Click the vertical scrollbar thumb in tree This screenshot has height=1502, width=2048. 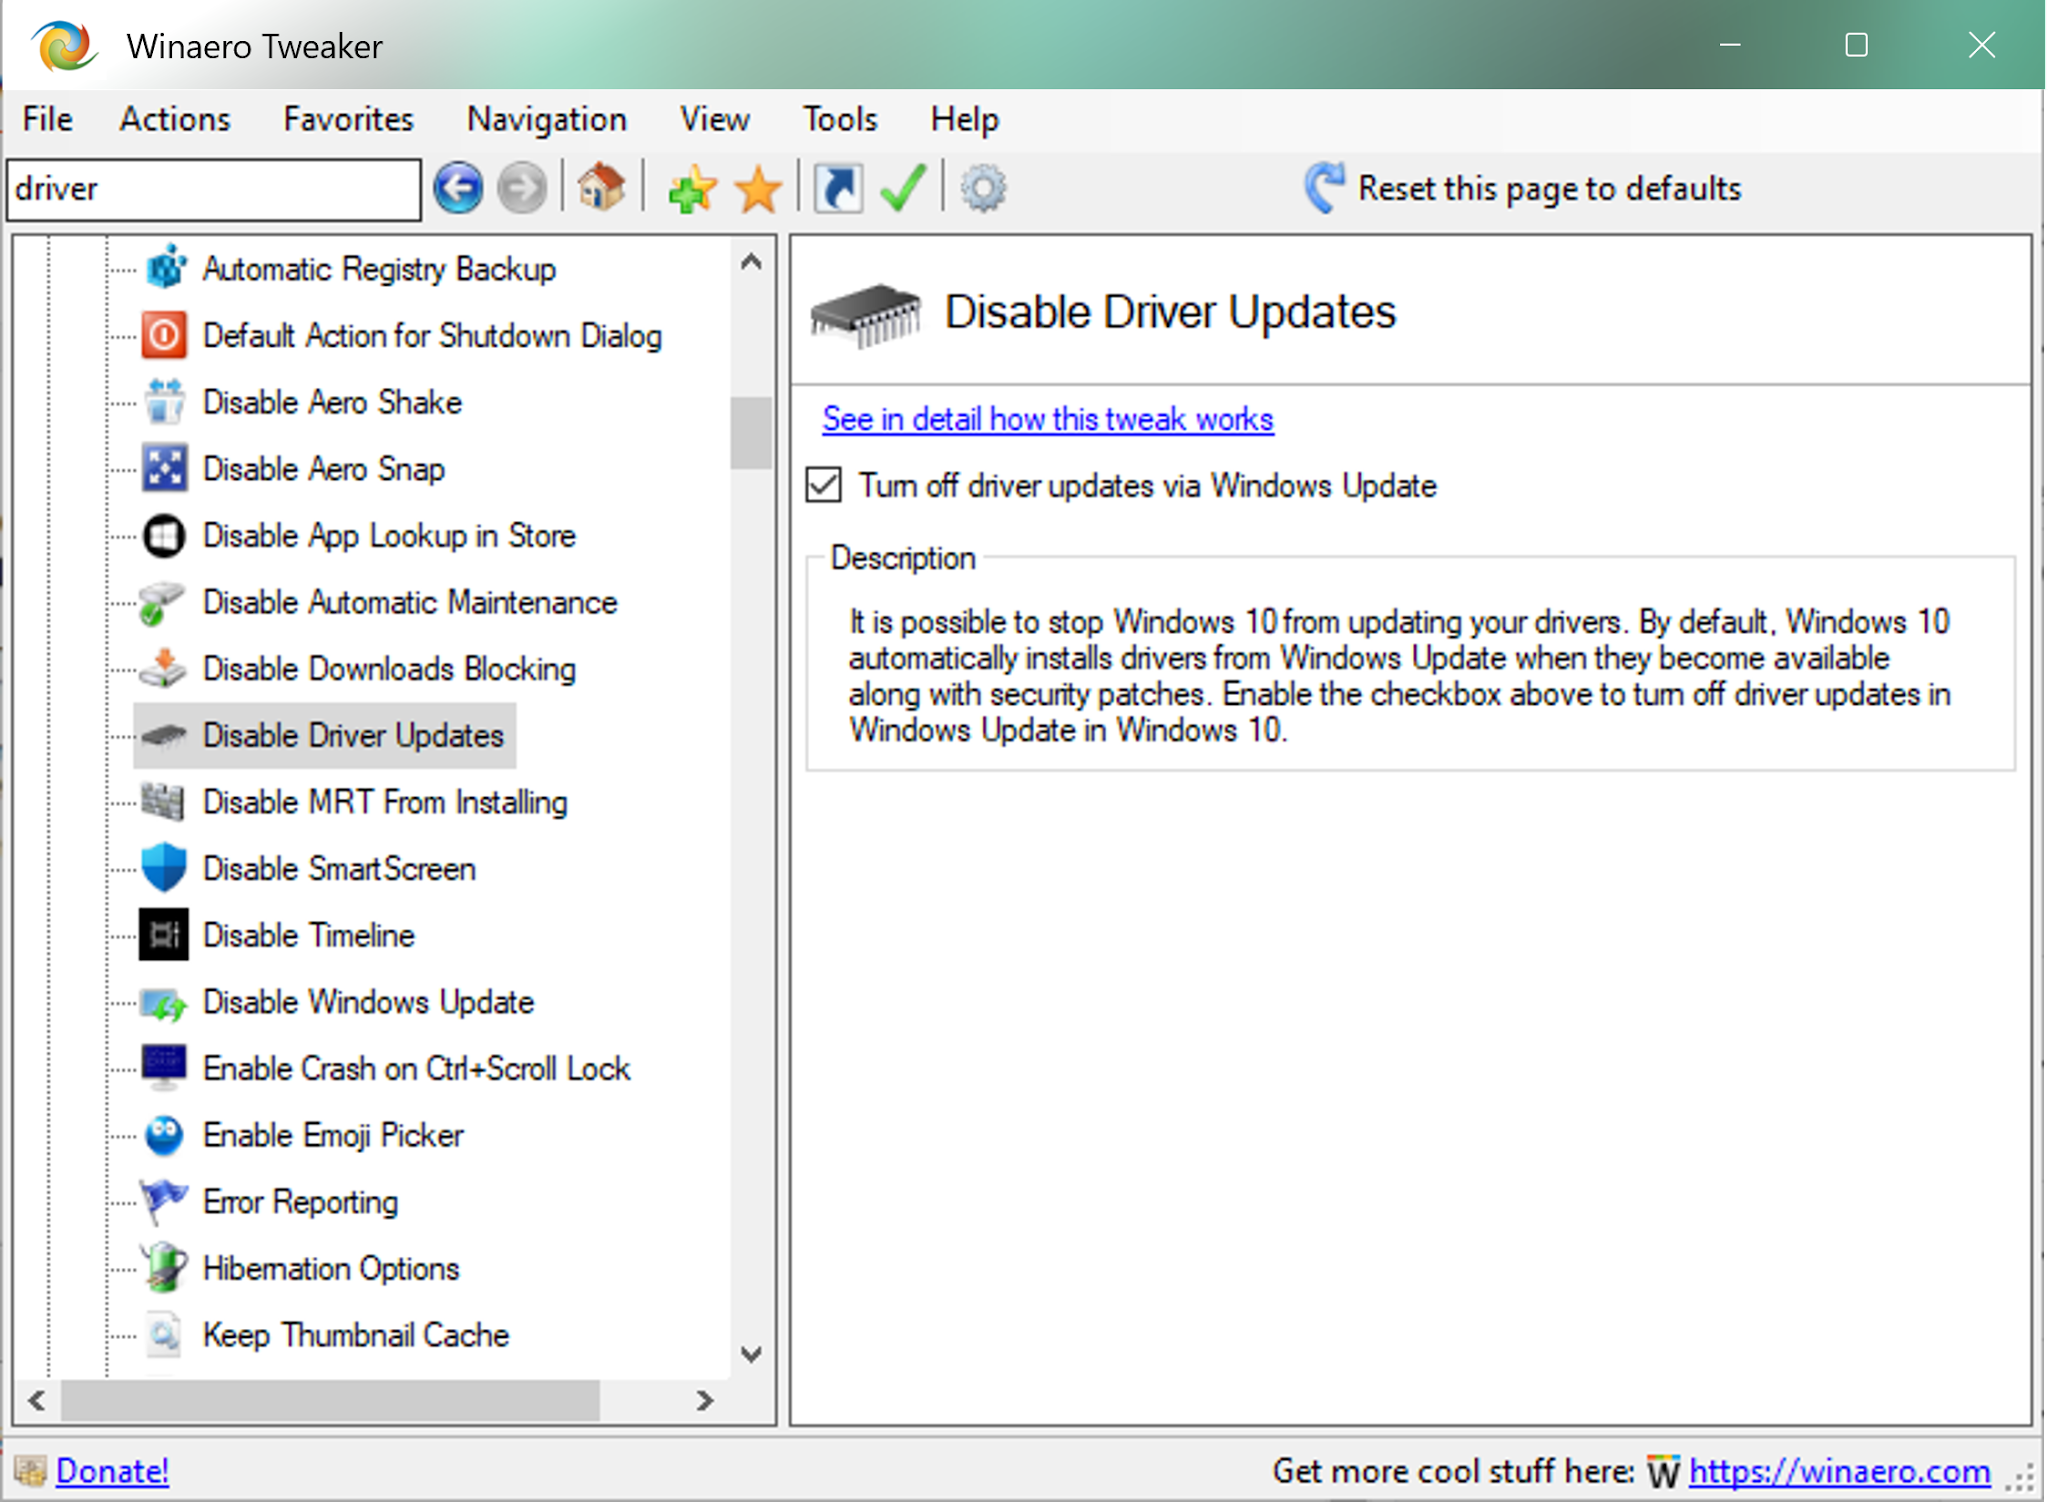pyautogui.click(x=751, y=432)
